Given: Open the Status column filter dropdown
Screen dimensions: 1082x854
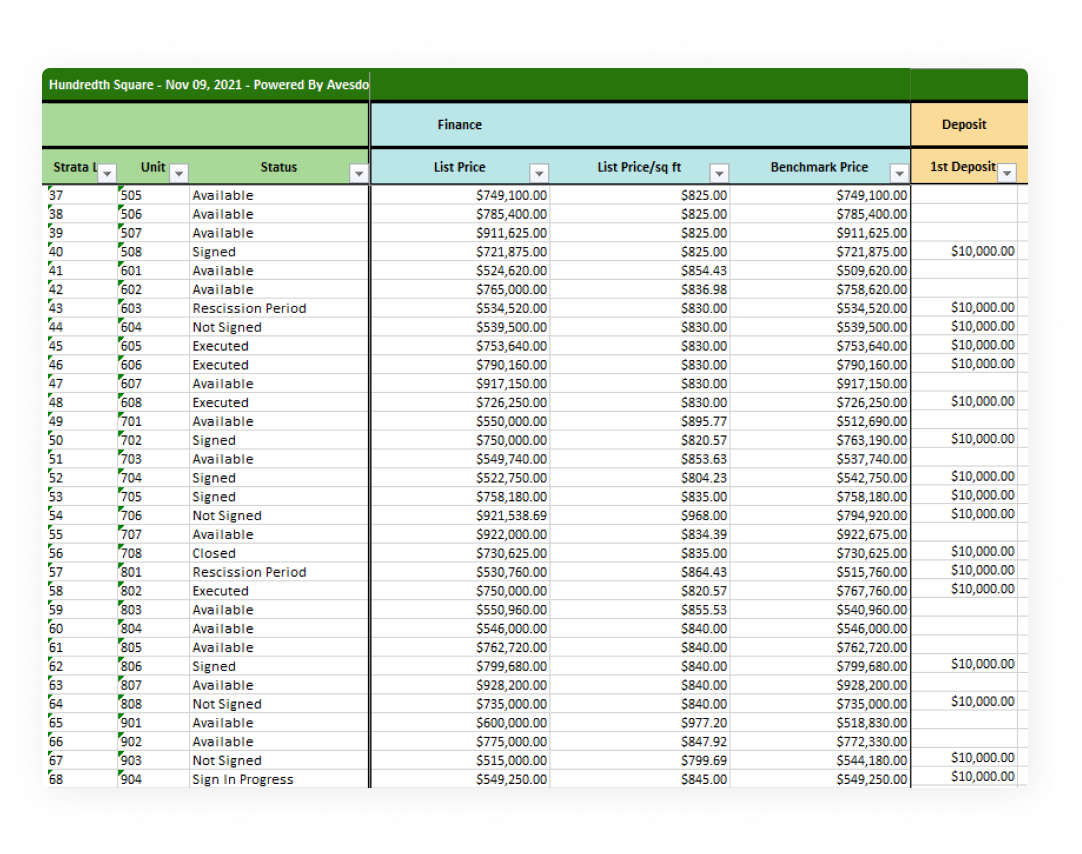Looking at the screenshot, I should click(x=358, y=173).
